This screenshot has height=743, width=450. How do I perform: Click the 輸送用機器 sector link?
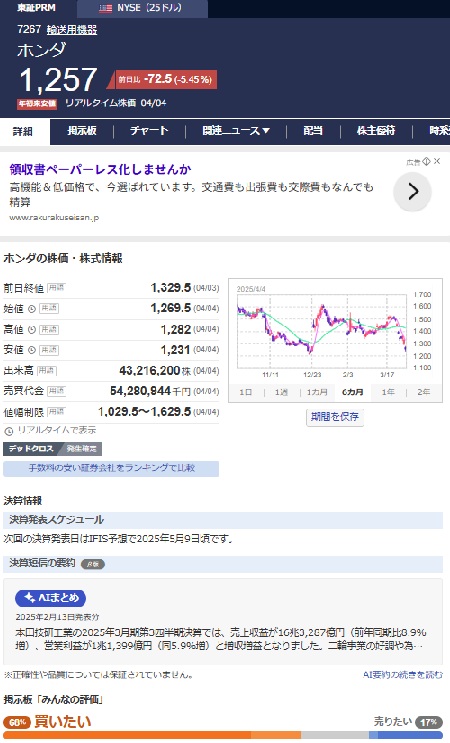pos(72,30)
